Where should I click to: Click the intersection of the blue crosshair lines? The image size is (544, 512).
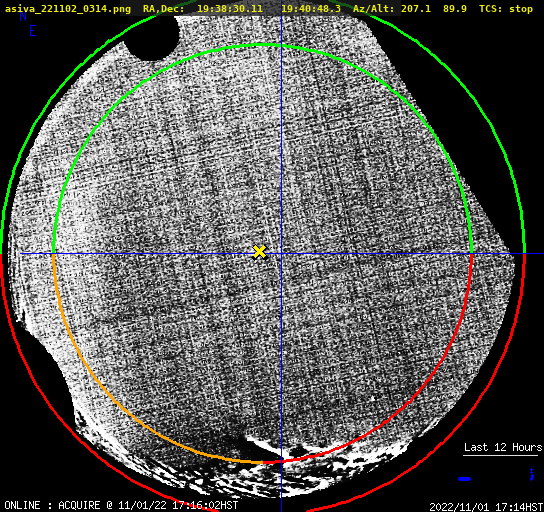coord(281,254)
